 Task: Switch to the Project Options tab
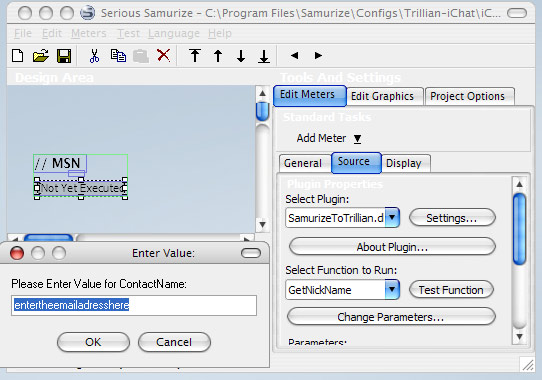[x=469, y=96]
